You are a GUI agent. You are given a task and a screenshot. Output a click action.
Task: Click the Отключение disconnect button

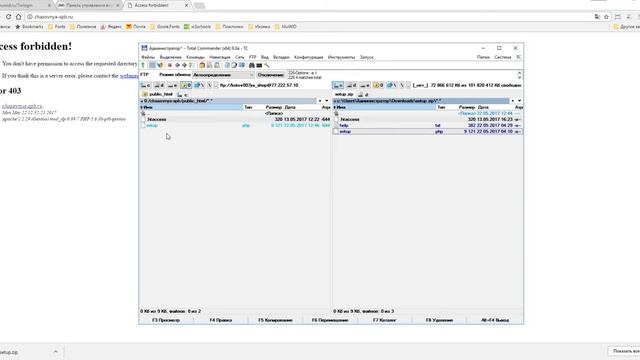point(271,75)
